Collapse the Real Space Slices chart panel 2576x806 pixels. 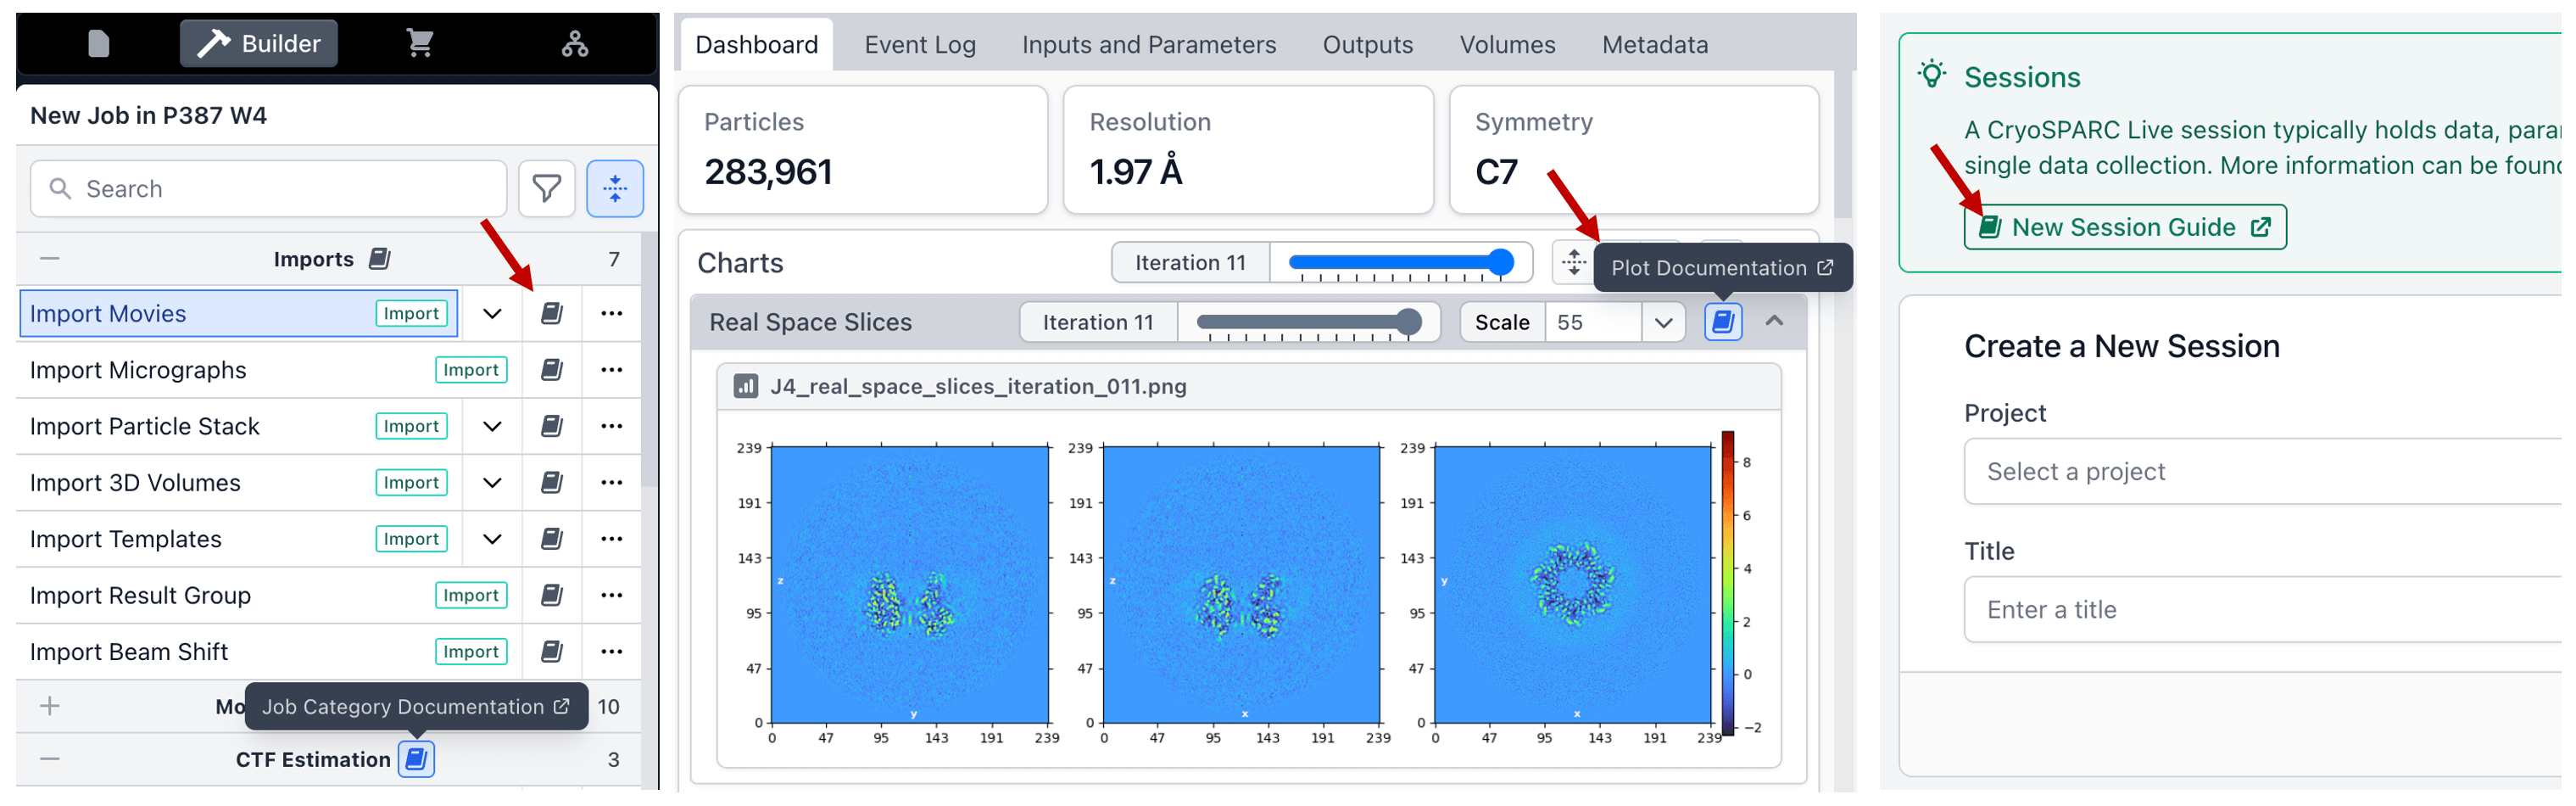[1774, 321]
